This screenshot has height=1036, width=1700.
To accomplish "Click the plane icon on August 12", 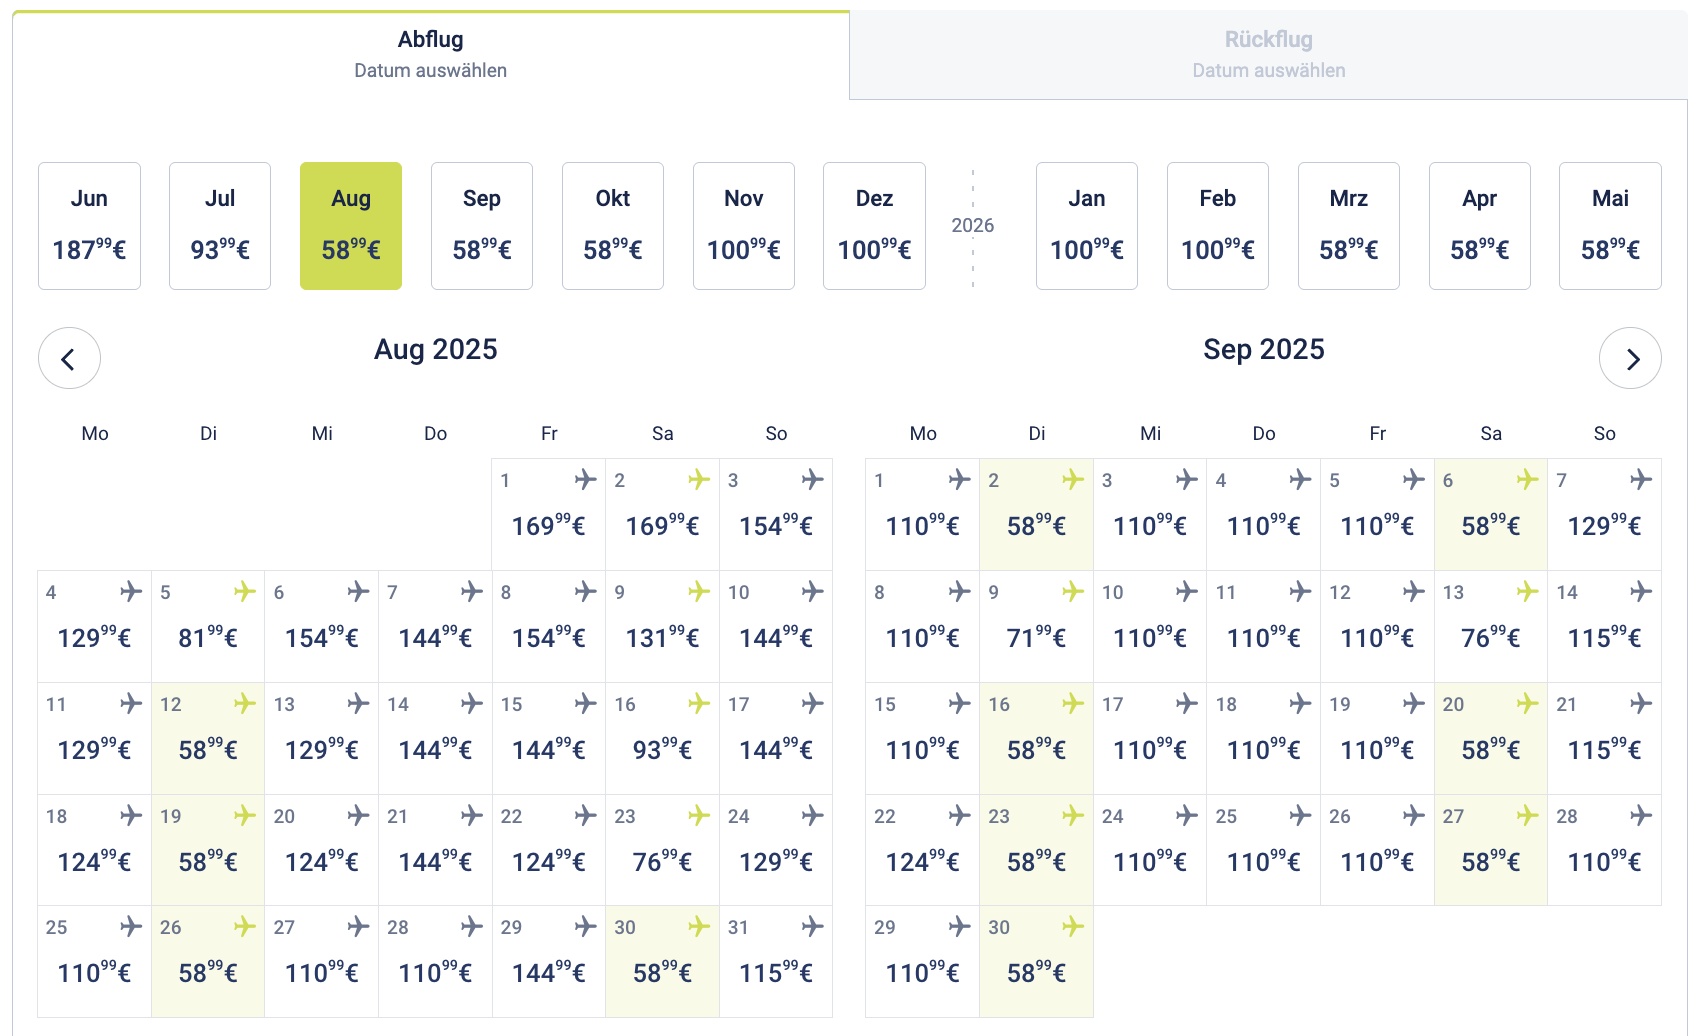I will coord(245,704).
